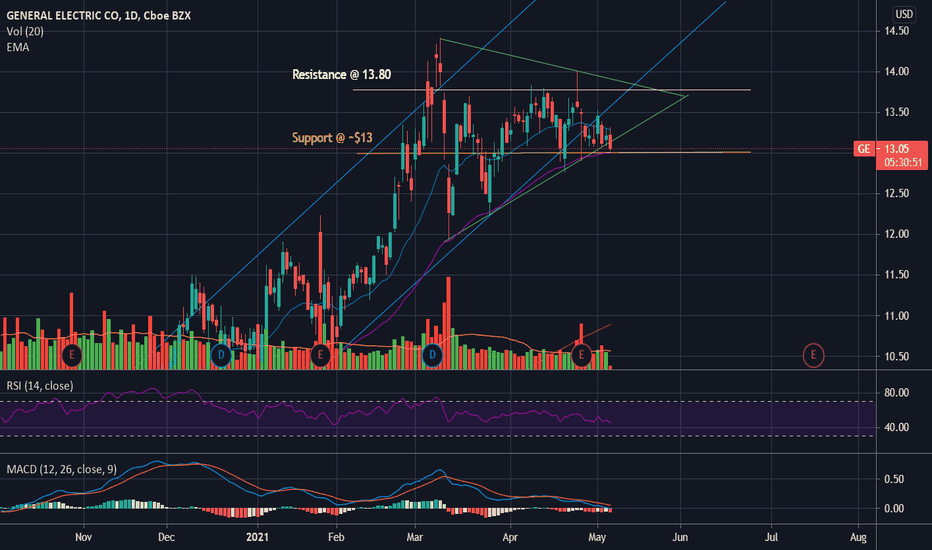Click the Feb label on time axis
Viewport: 932px width, 550px height.
(336, 537)
